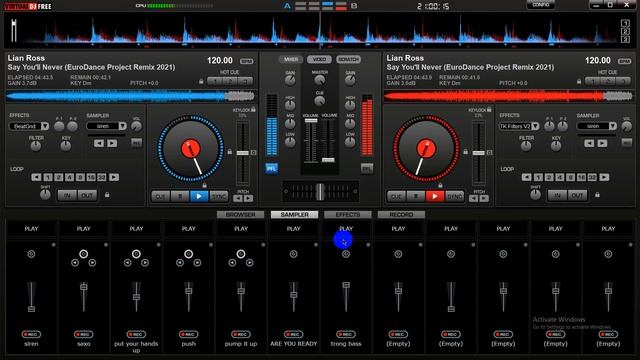This screenshot has height=360, width=640.
Task: Play the siren sample
Action: (31, 229)
